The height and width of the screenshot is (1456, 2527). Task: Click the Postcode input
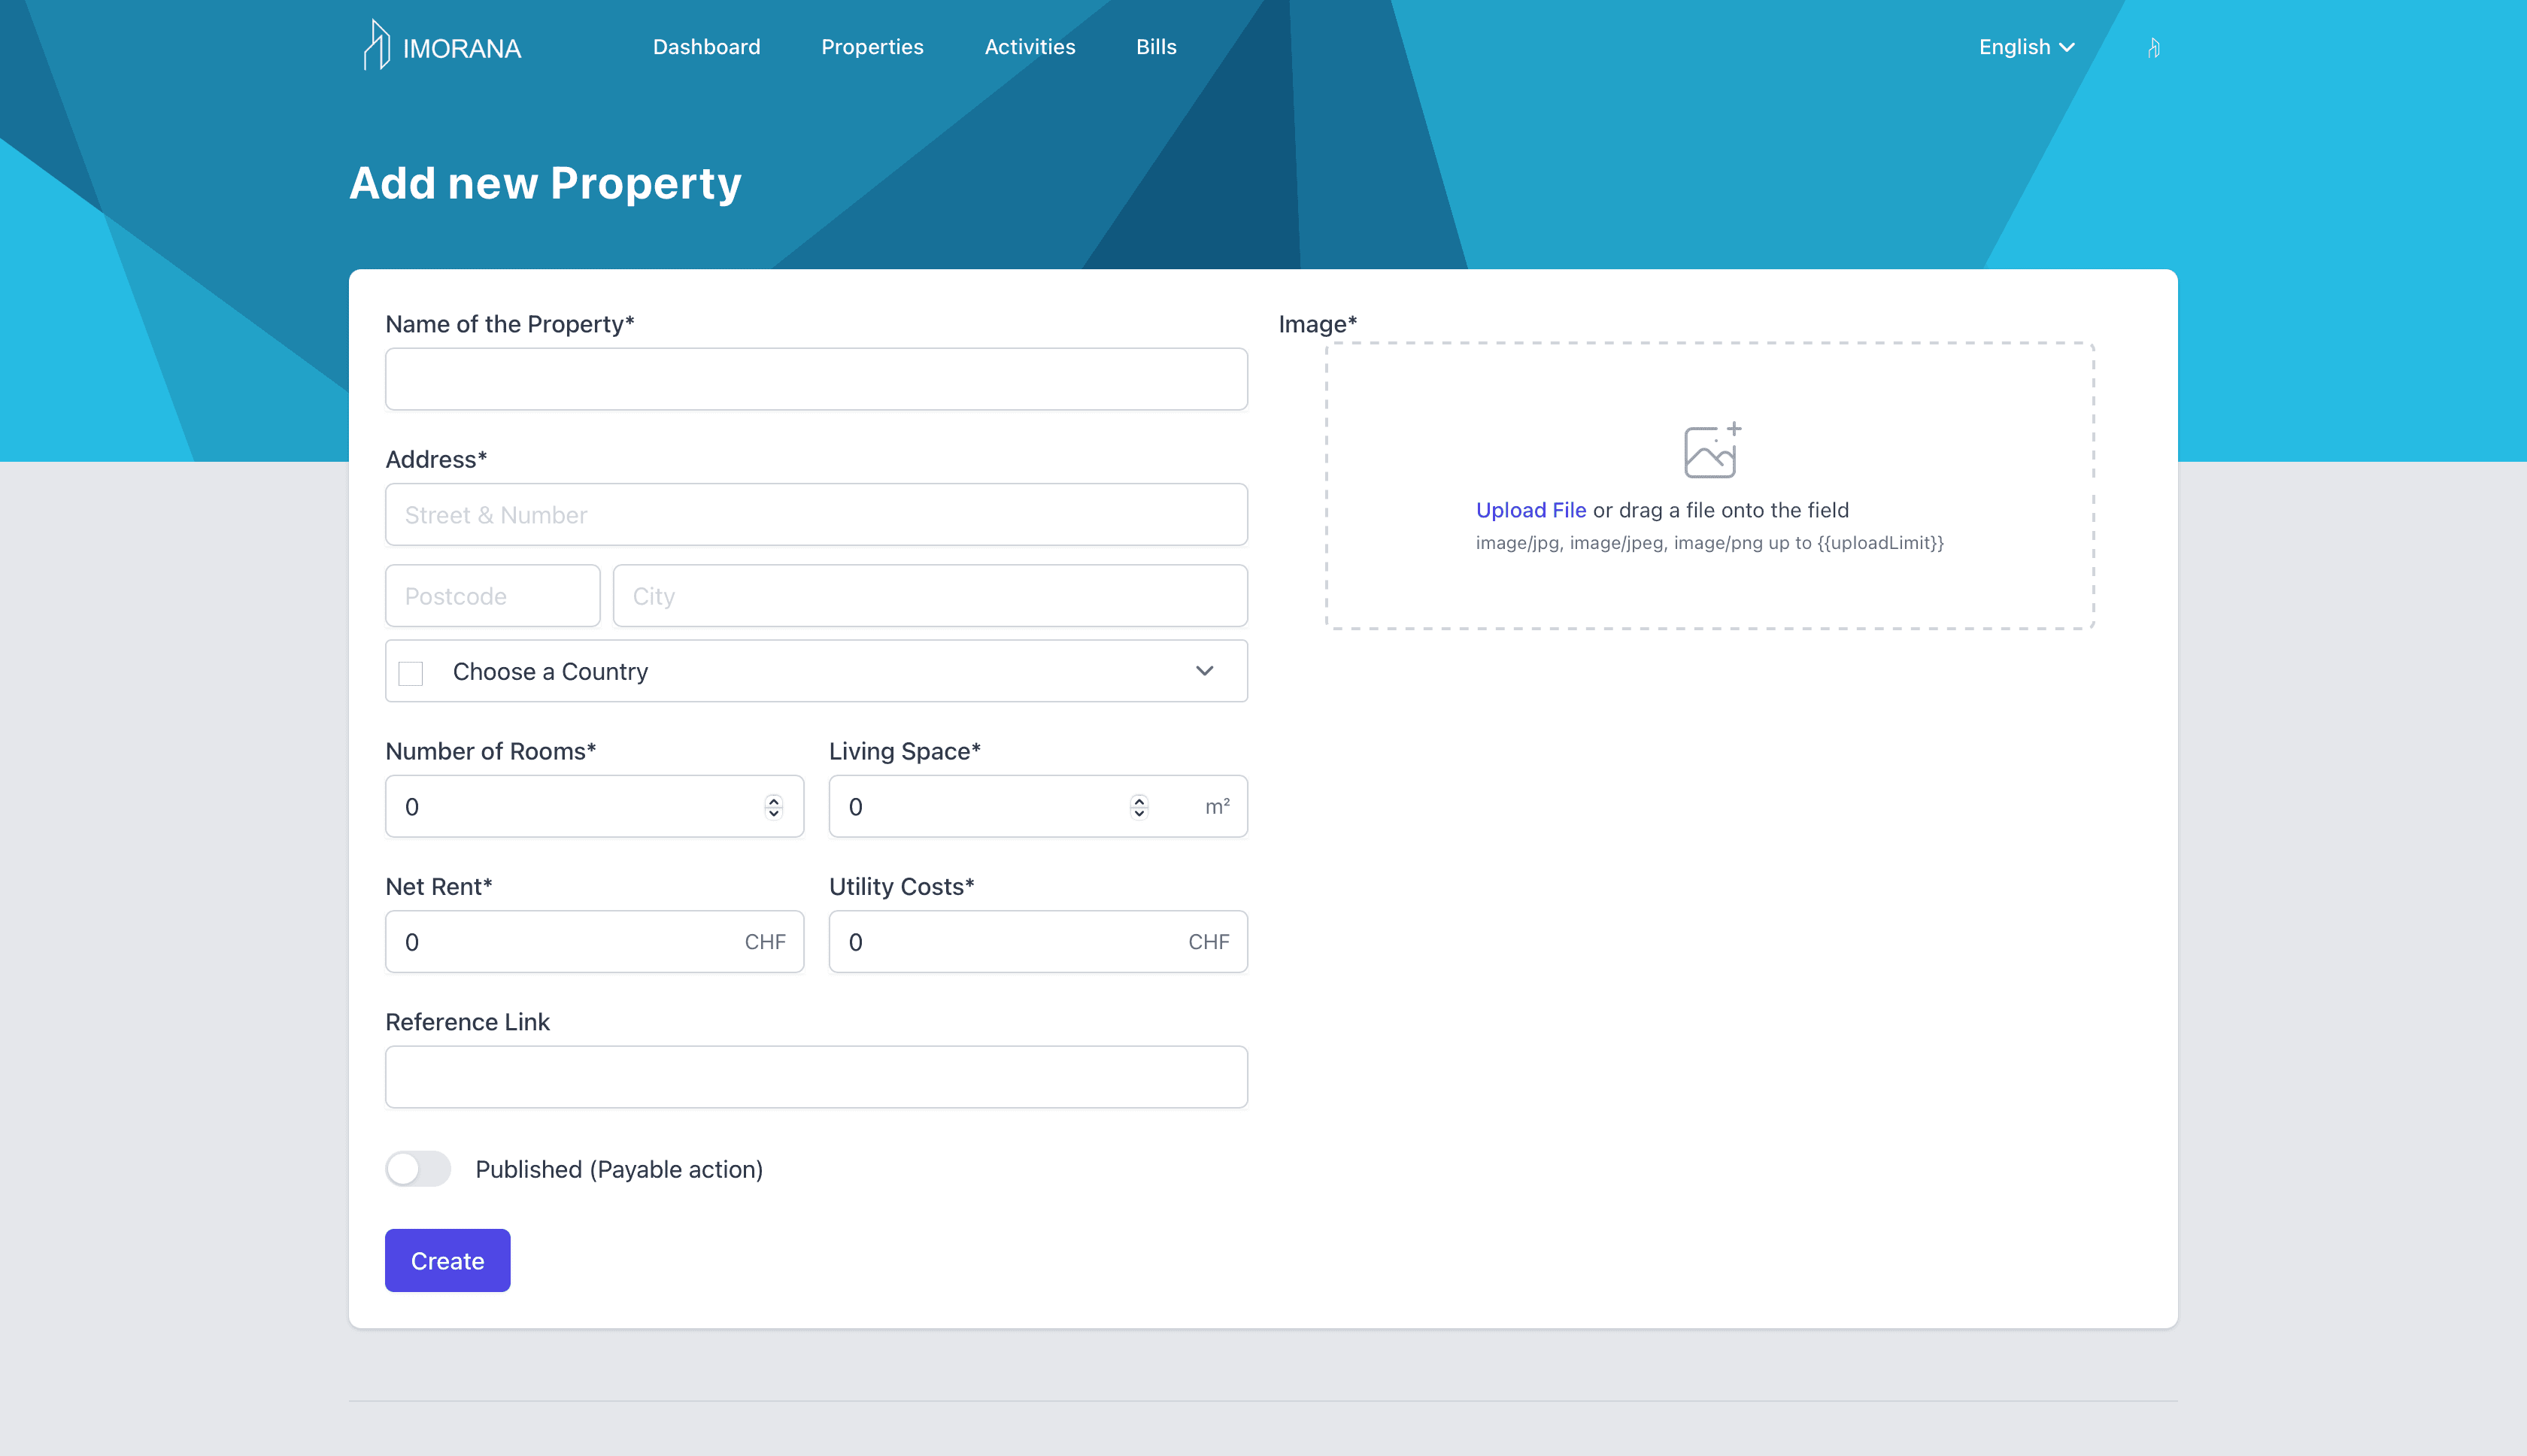[x=493, y=596]
